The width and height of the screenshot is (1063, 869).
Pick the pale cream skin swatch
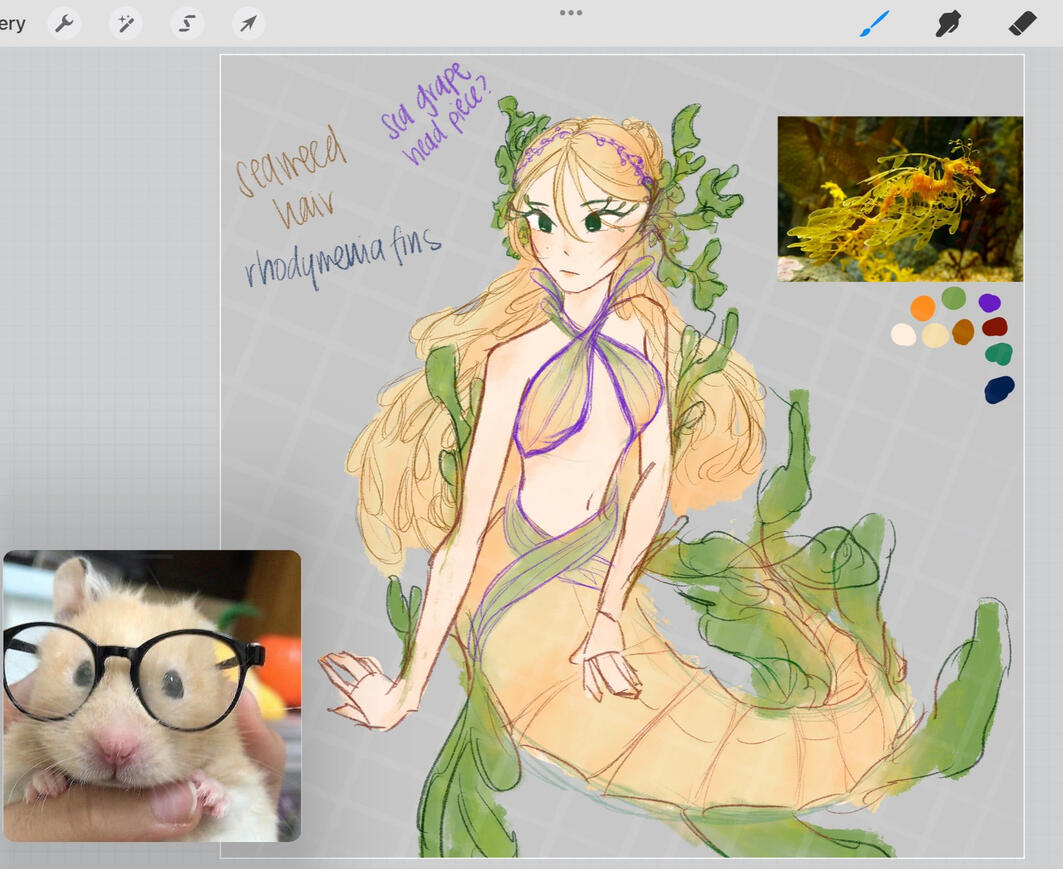(903, 334)
